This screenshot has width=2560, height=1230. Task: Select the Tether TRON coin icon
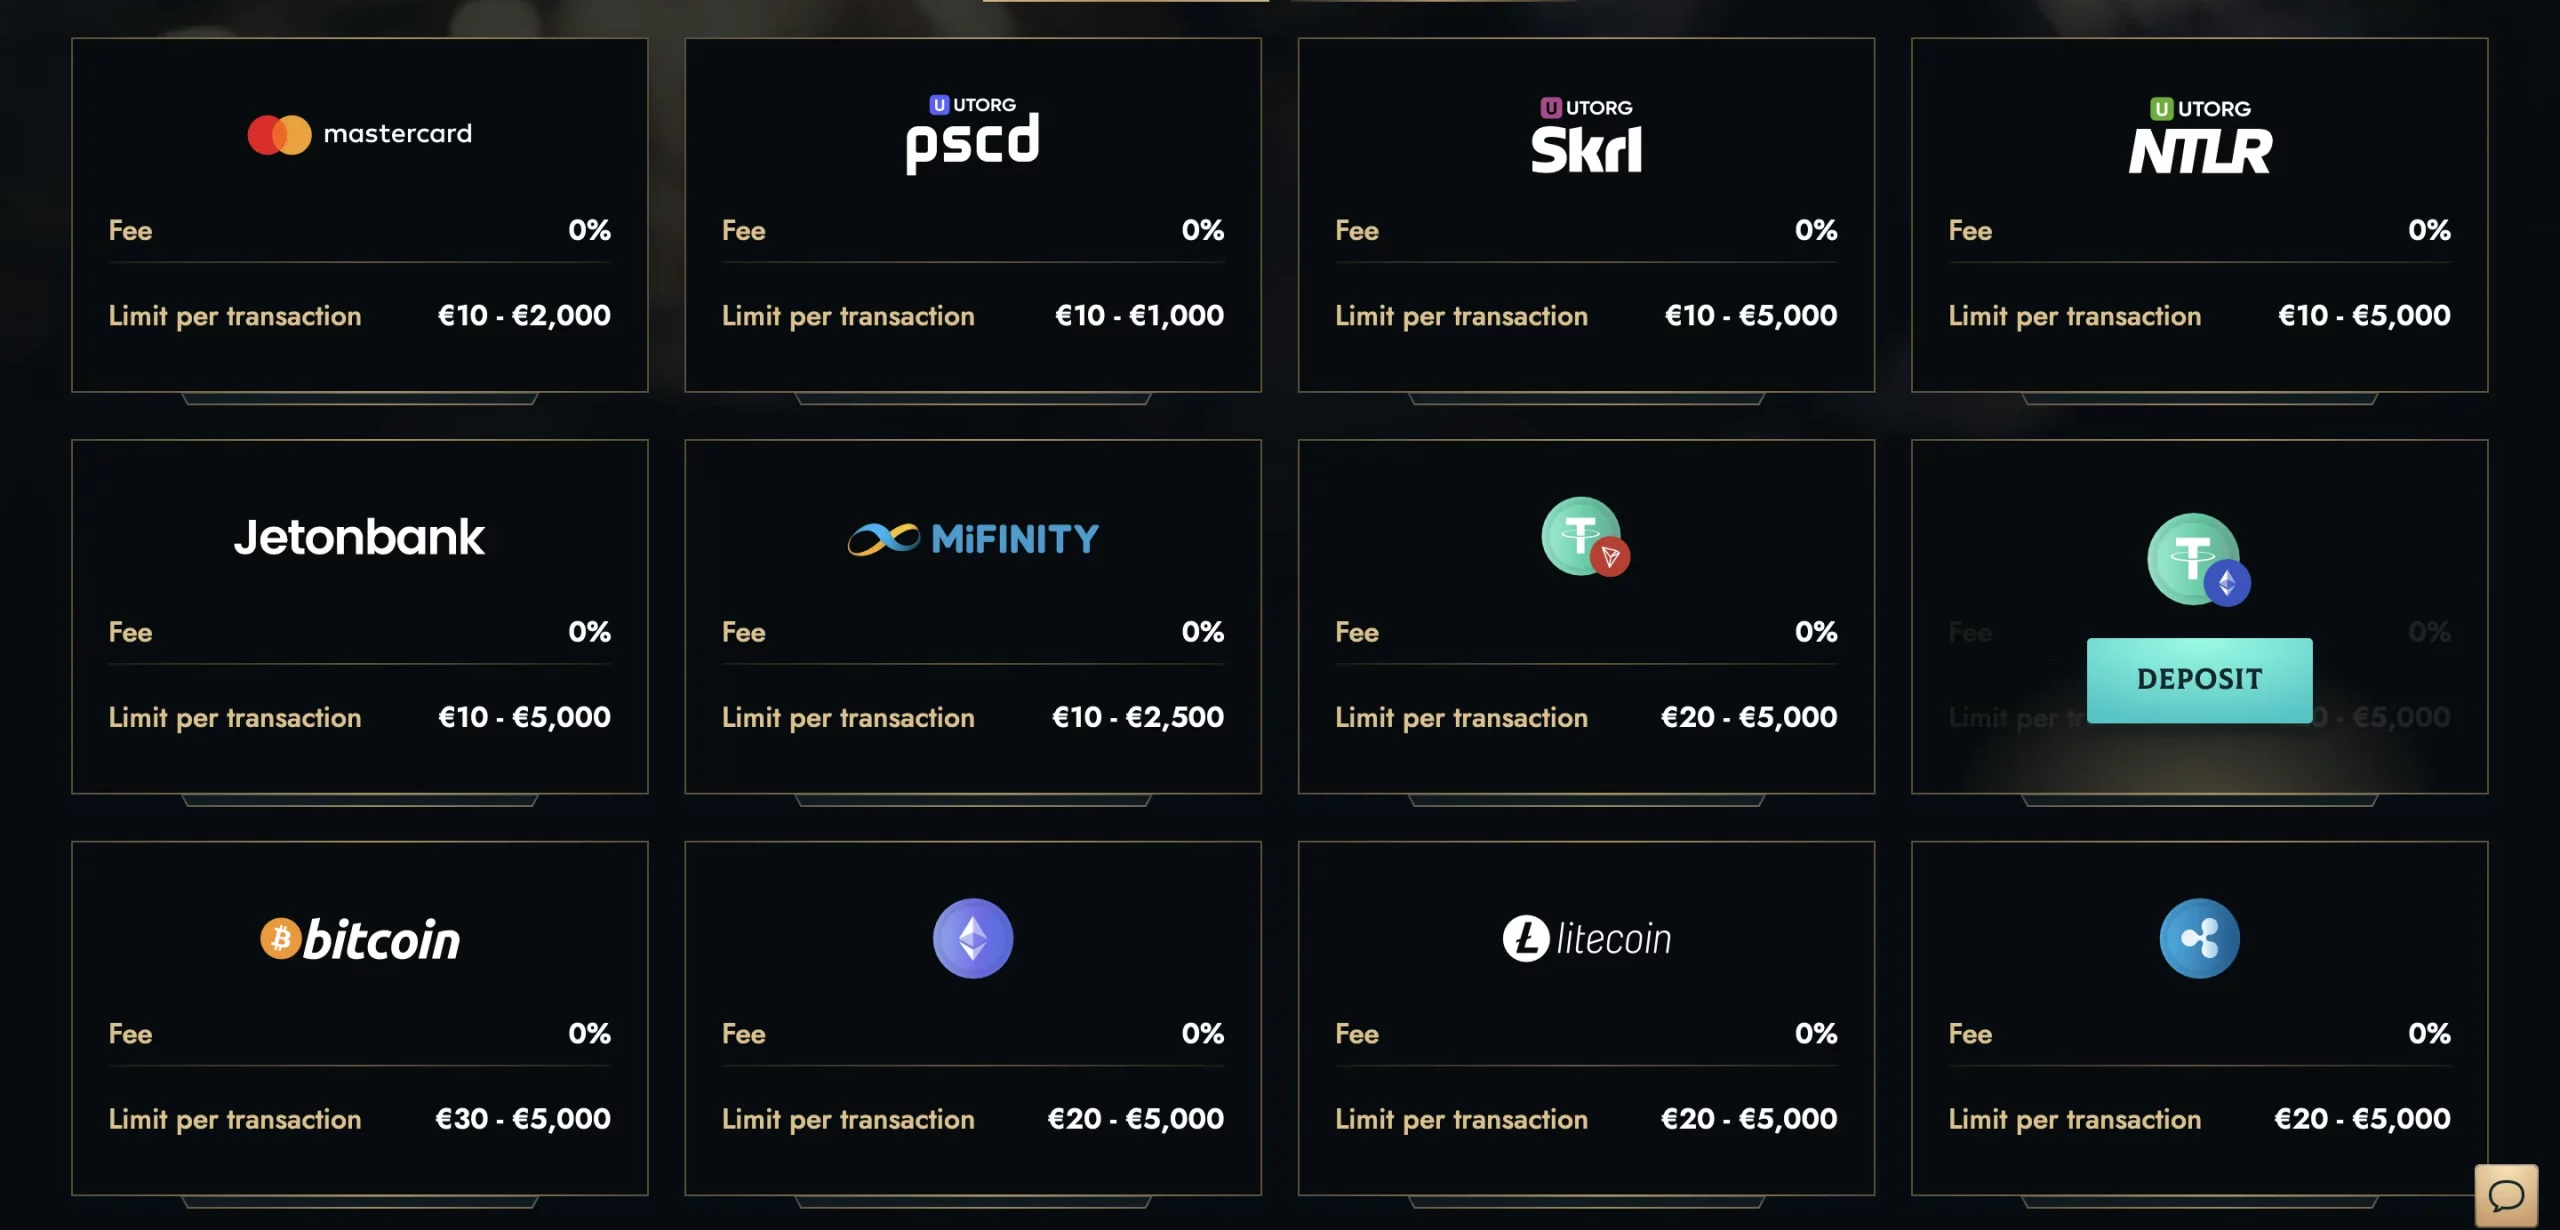[1586, 537]
